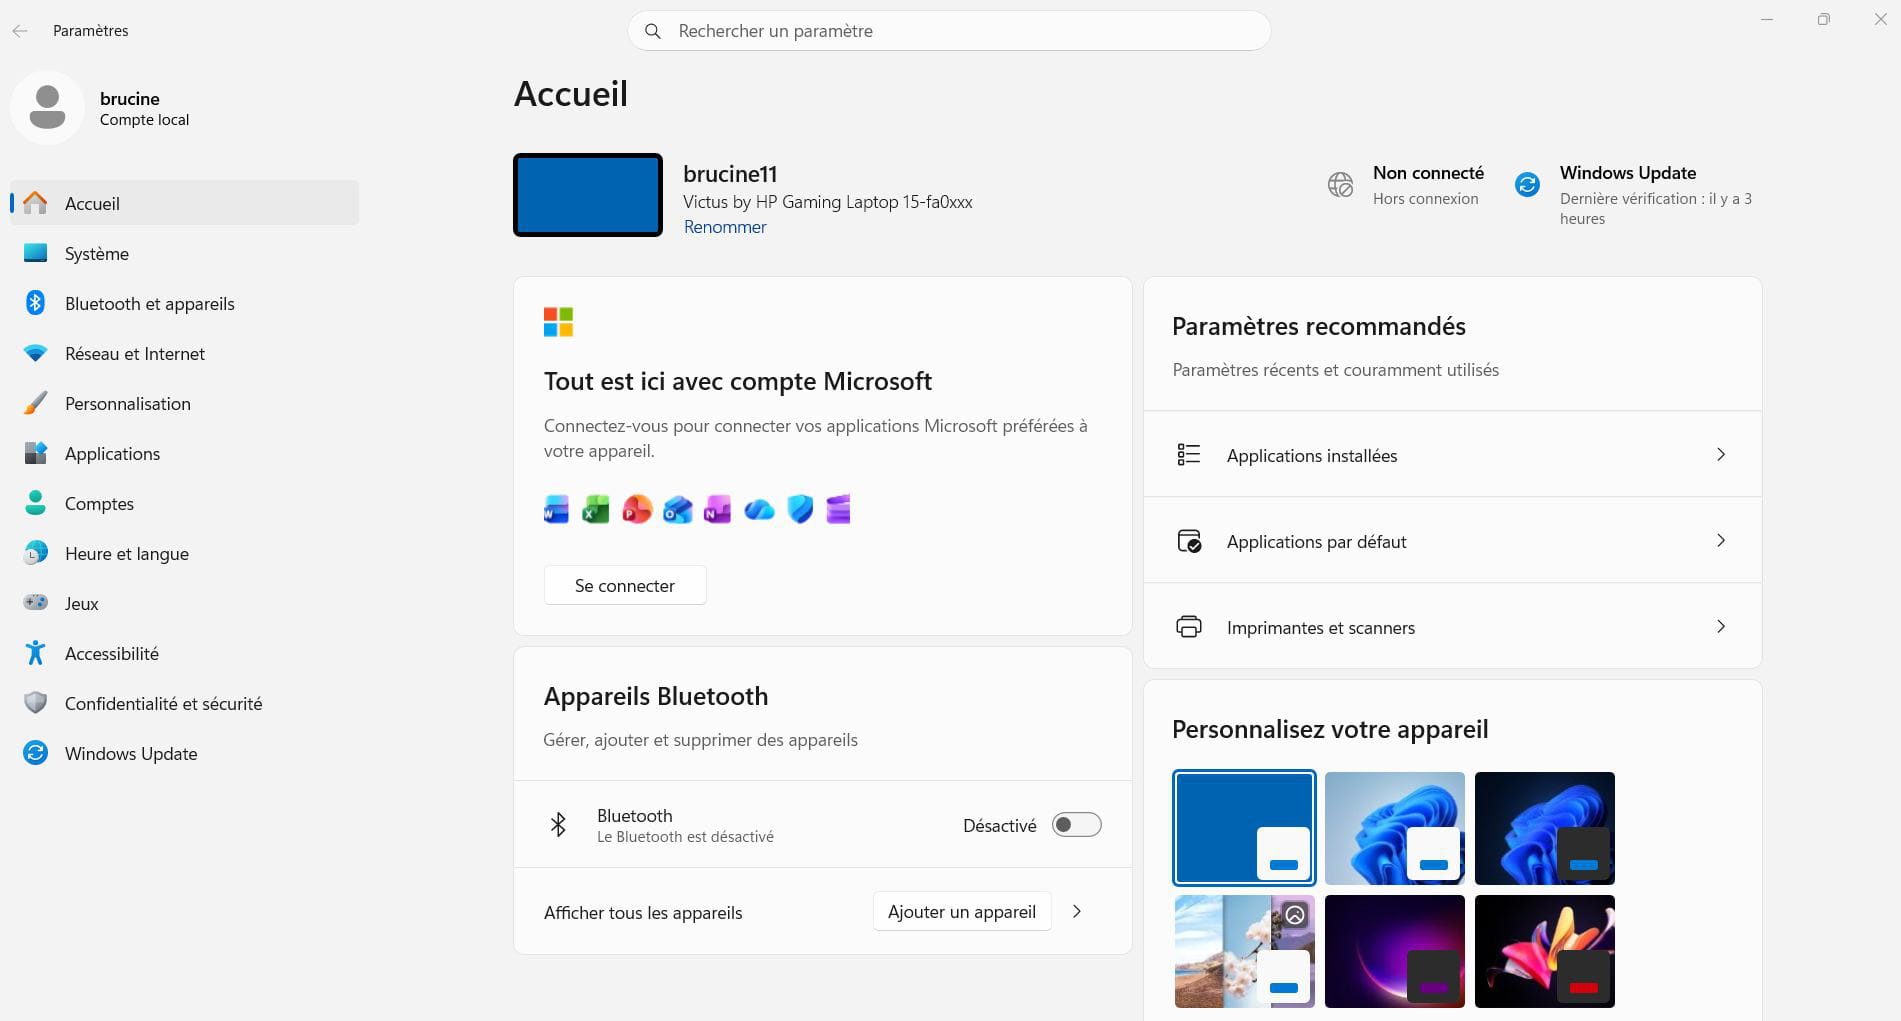1901x1021 pixels.
Task: Click the Se connecter button
Action: pyautogui.click(x=625, y=586)
